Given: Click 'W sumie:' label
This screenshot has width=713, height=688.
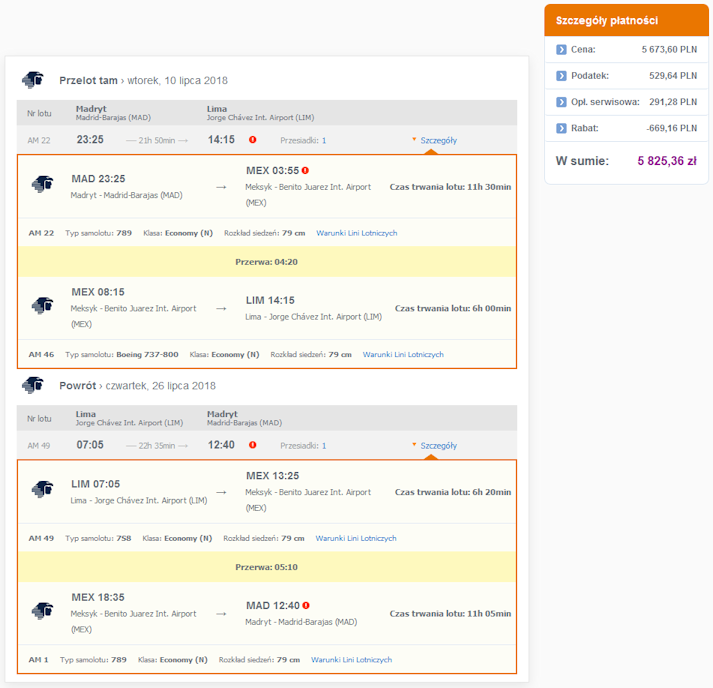Looking at the screenshot, I should (x=582, y=161).
